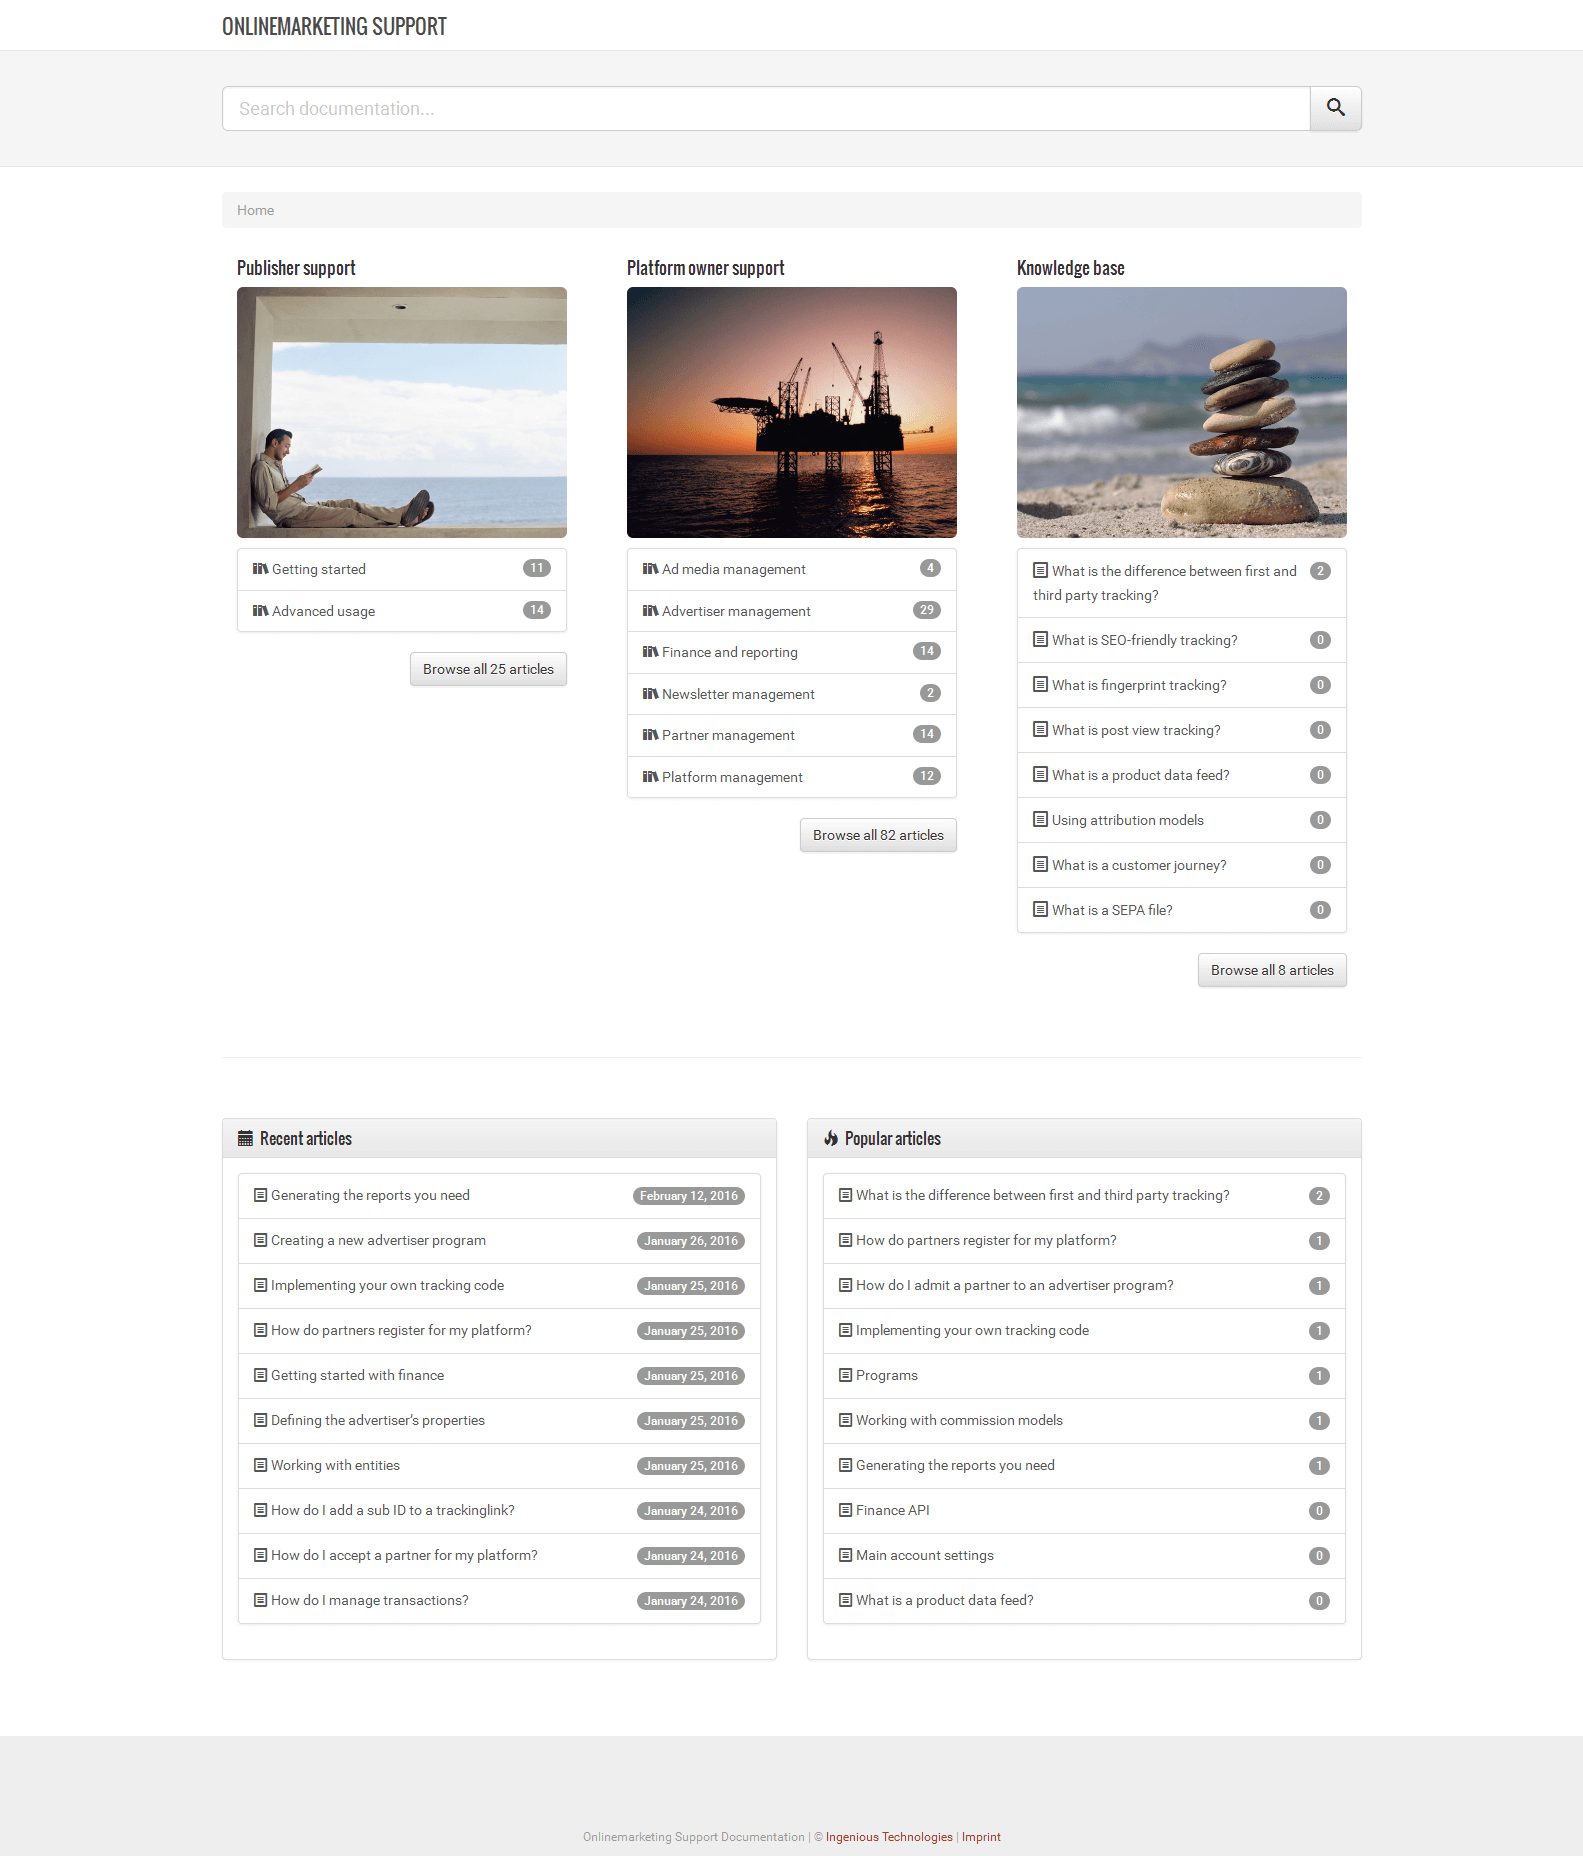Click the book icon beside Advanced usage

(x=260, y=611)
